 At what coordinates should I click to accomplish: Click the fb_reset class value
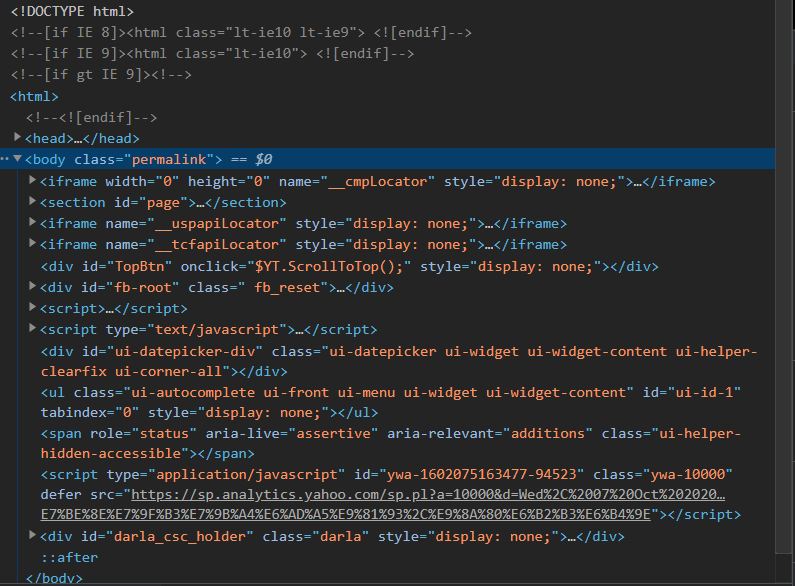[x=287, y=288]
